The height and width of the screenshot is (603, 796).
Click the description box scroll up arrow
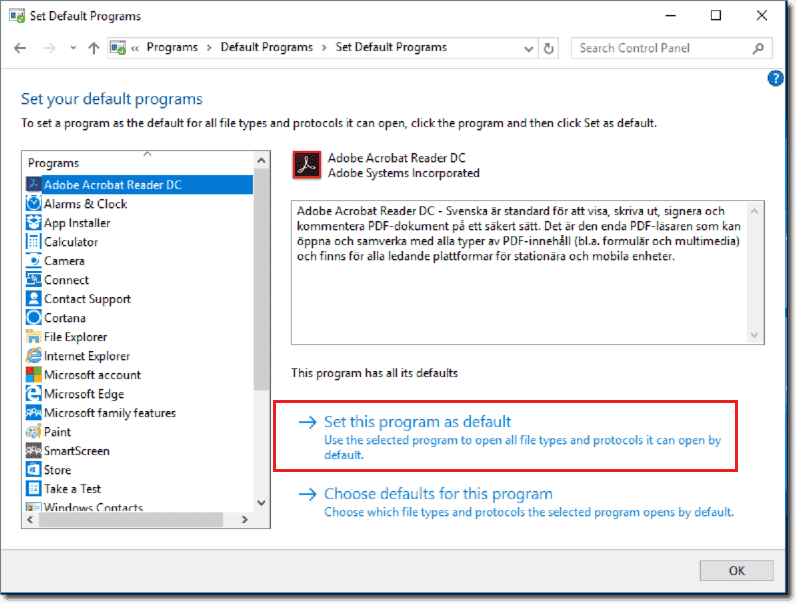(x=754, y=211)
